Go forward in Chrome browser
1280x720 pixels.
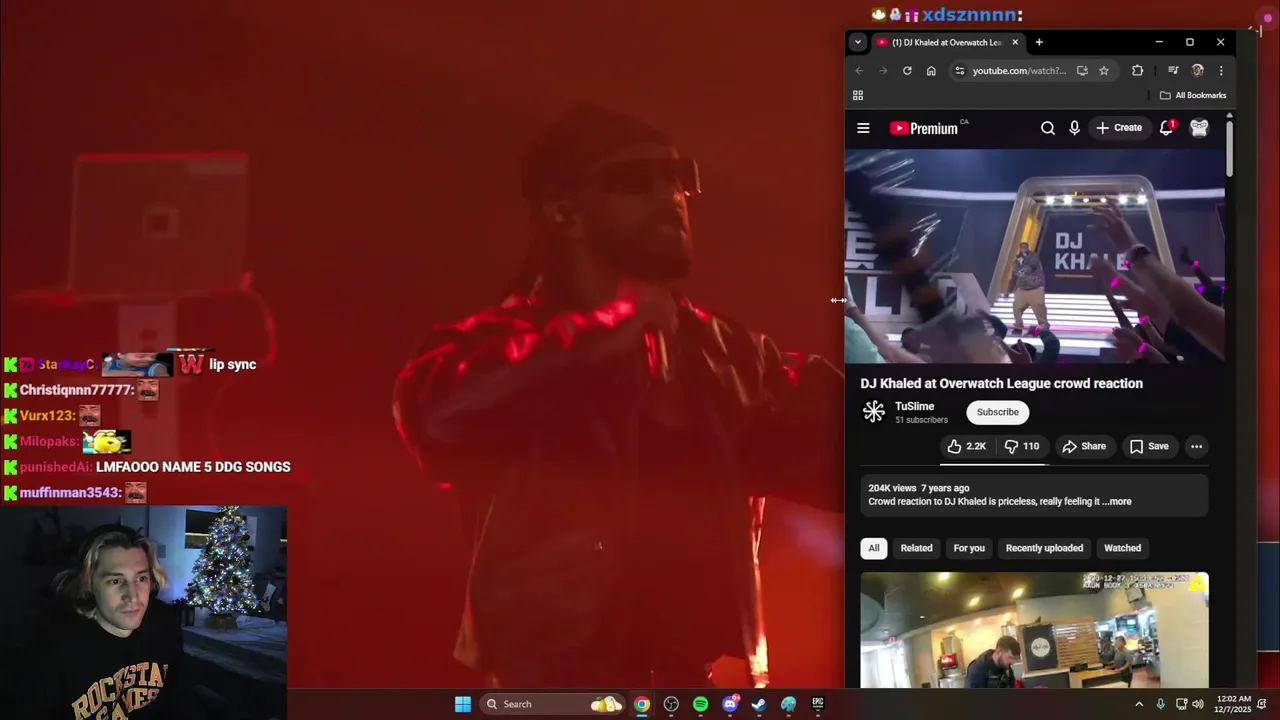(x=883, y=71)
